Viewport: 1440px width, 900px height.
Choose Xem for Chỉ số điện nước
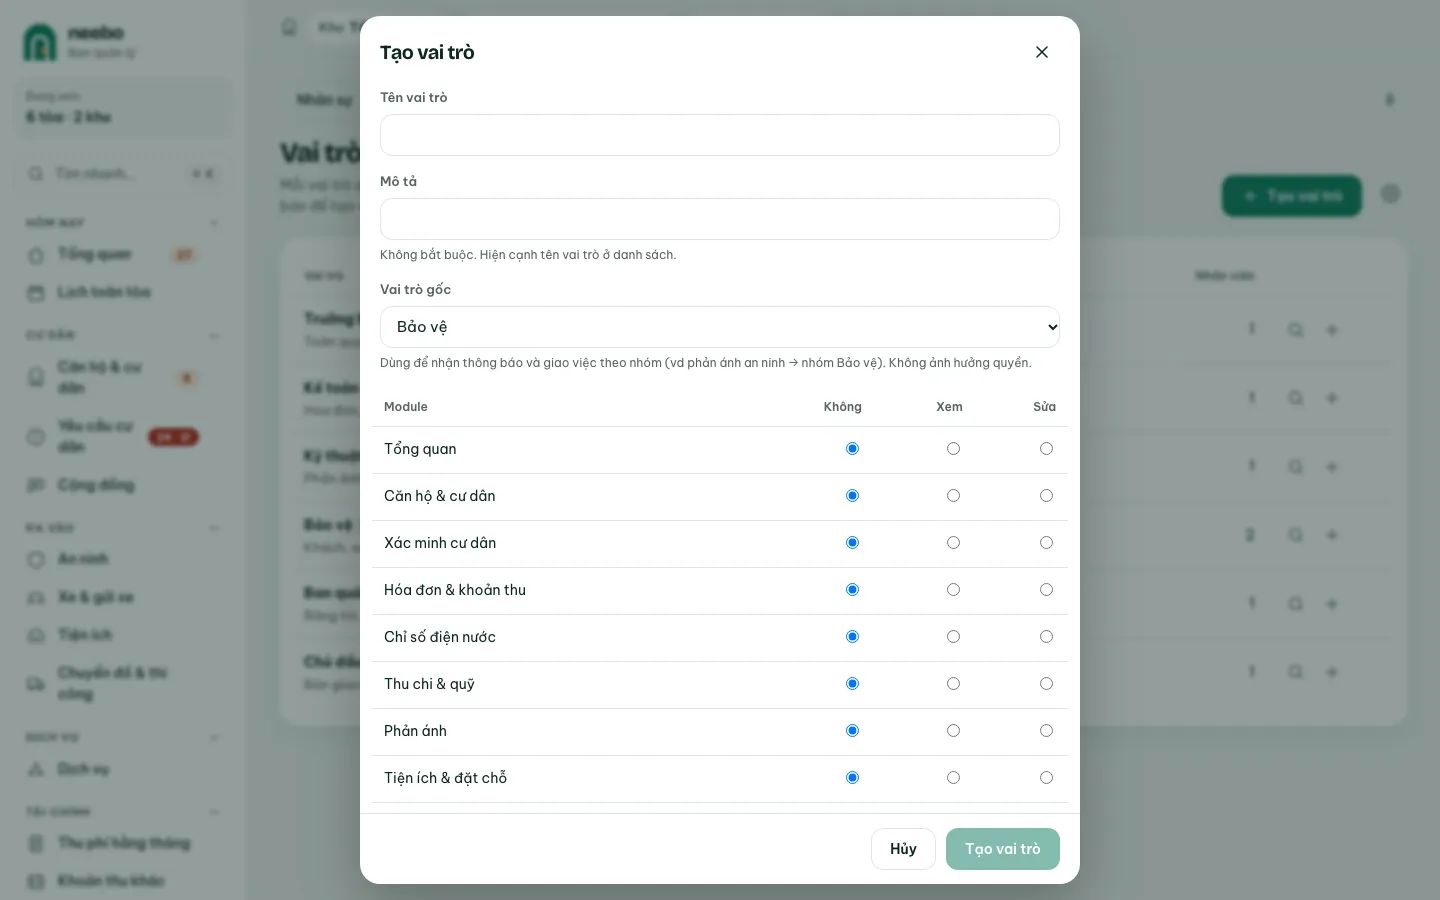pyautogui.click(x=953, y=637)
